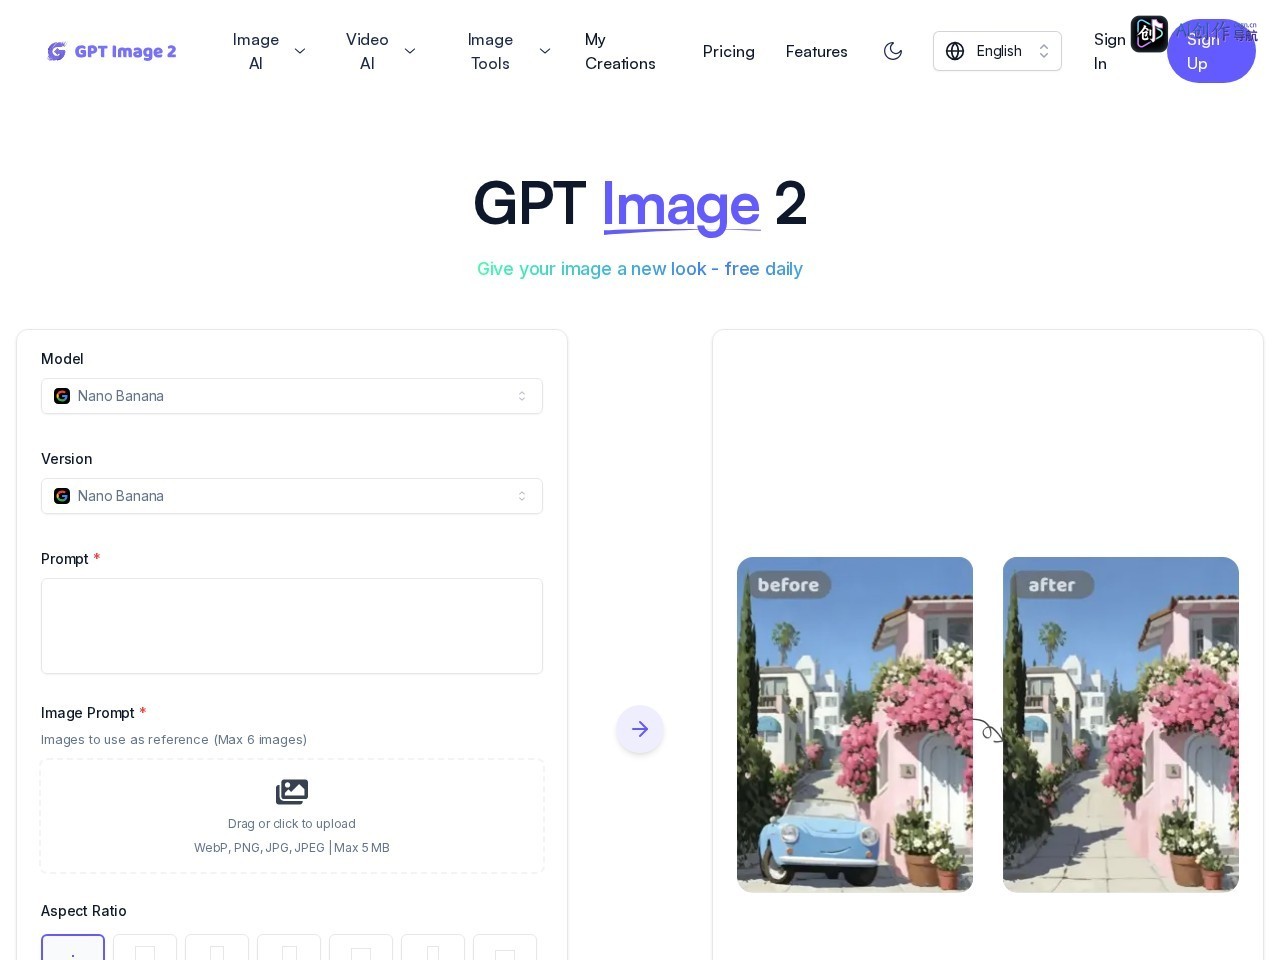Image resolution: width=1280 pixels, height=960 pixels.
Task: Open the Model dropdown showing Nano Banana
Action: [292, 396]
